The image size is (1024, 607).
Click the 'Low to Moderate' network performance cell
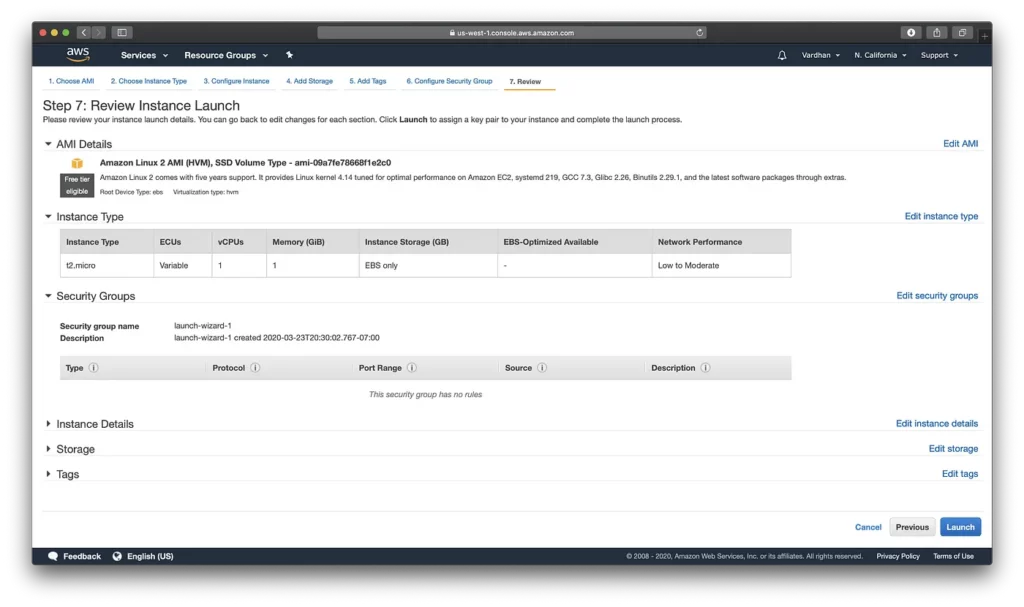click(721, 266)
